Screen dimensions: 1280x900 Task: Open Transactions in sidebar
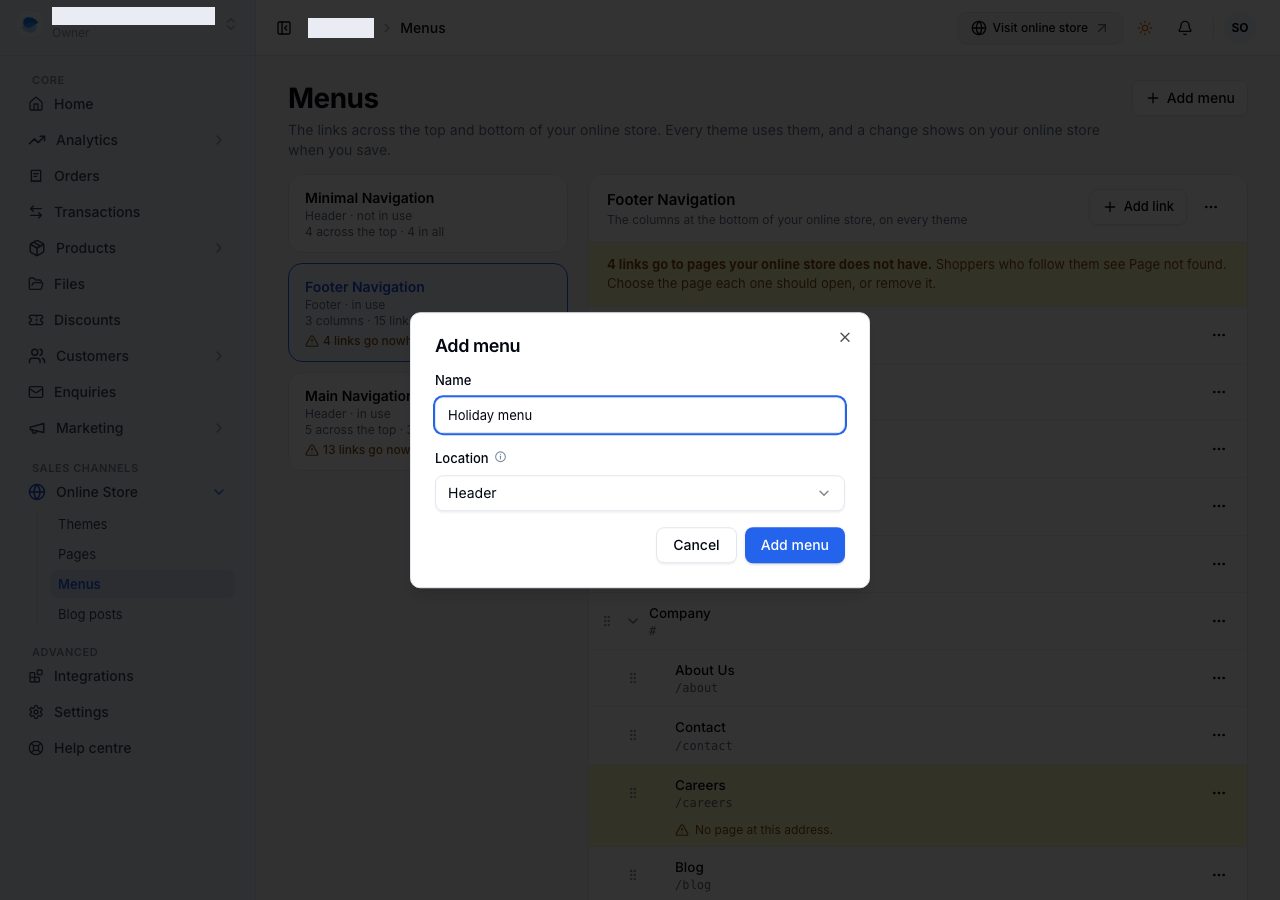coord(128,212)
